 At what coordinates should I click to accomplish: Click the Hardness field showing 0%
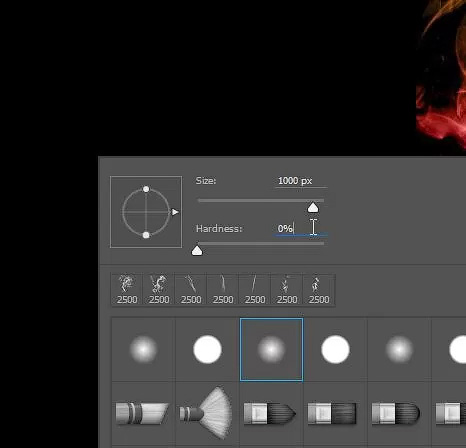point(301,229)
